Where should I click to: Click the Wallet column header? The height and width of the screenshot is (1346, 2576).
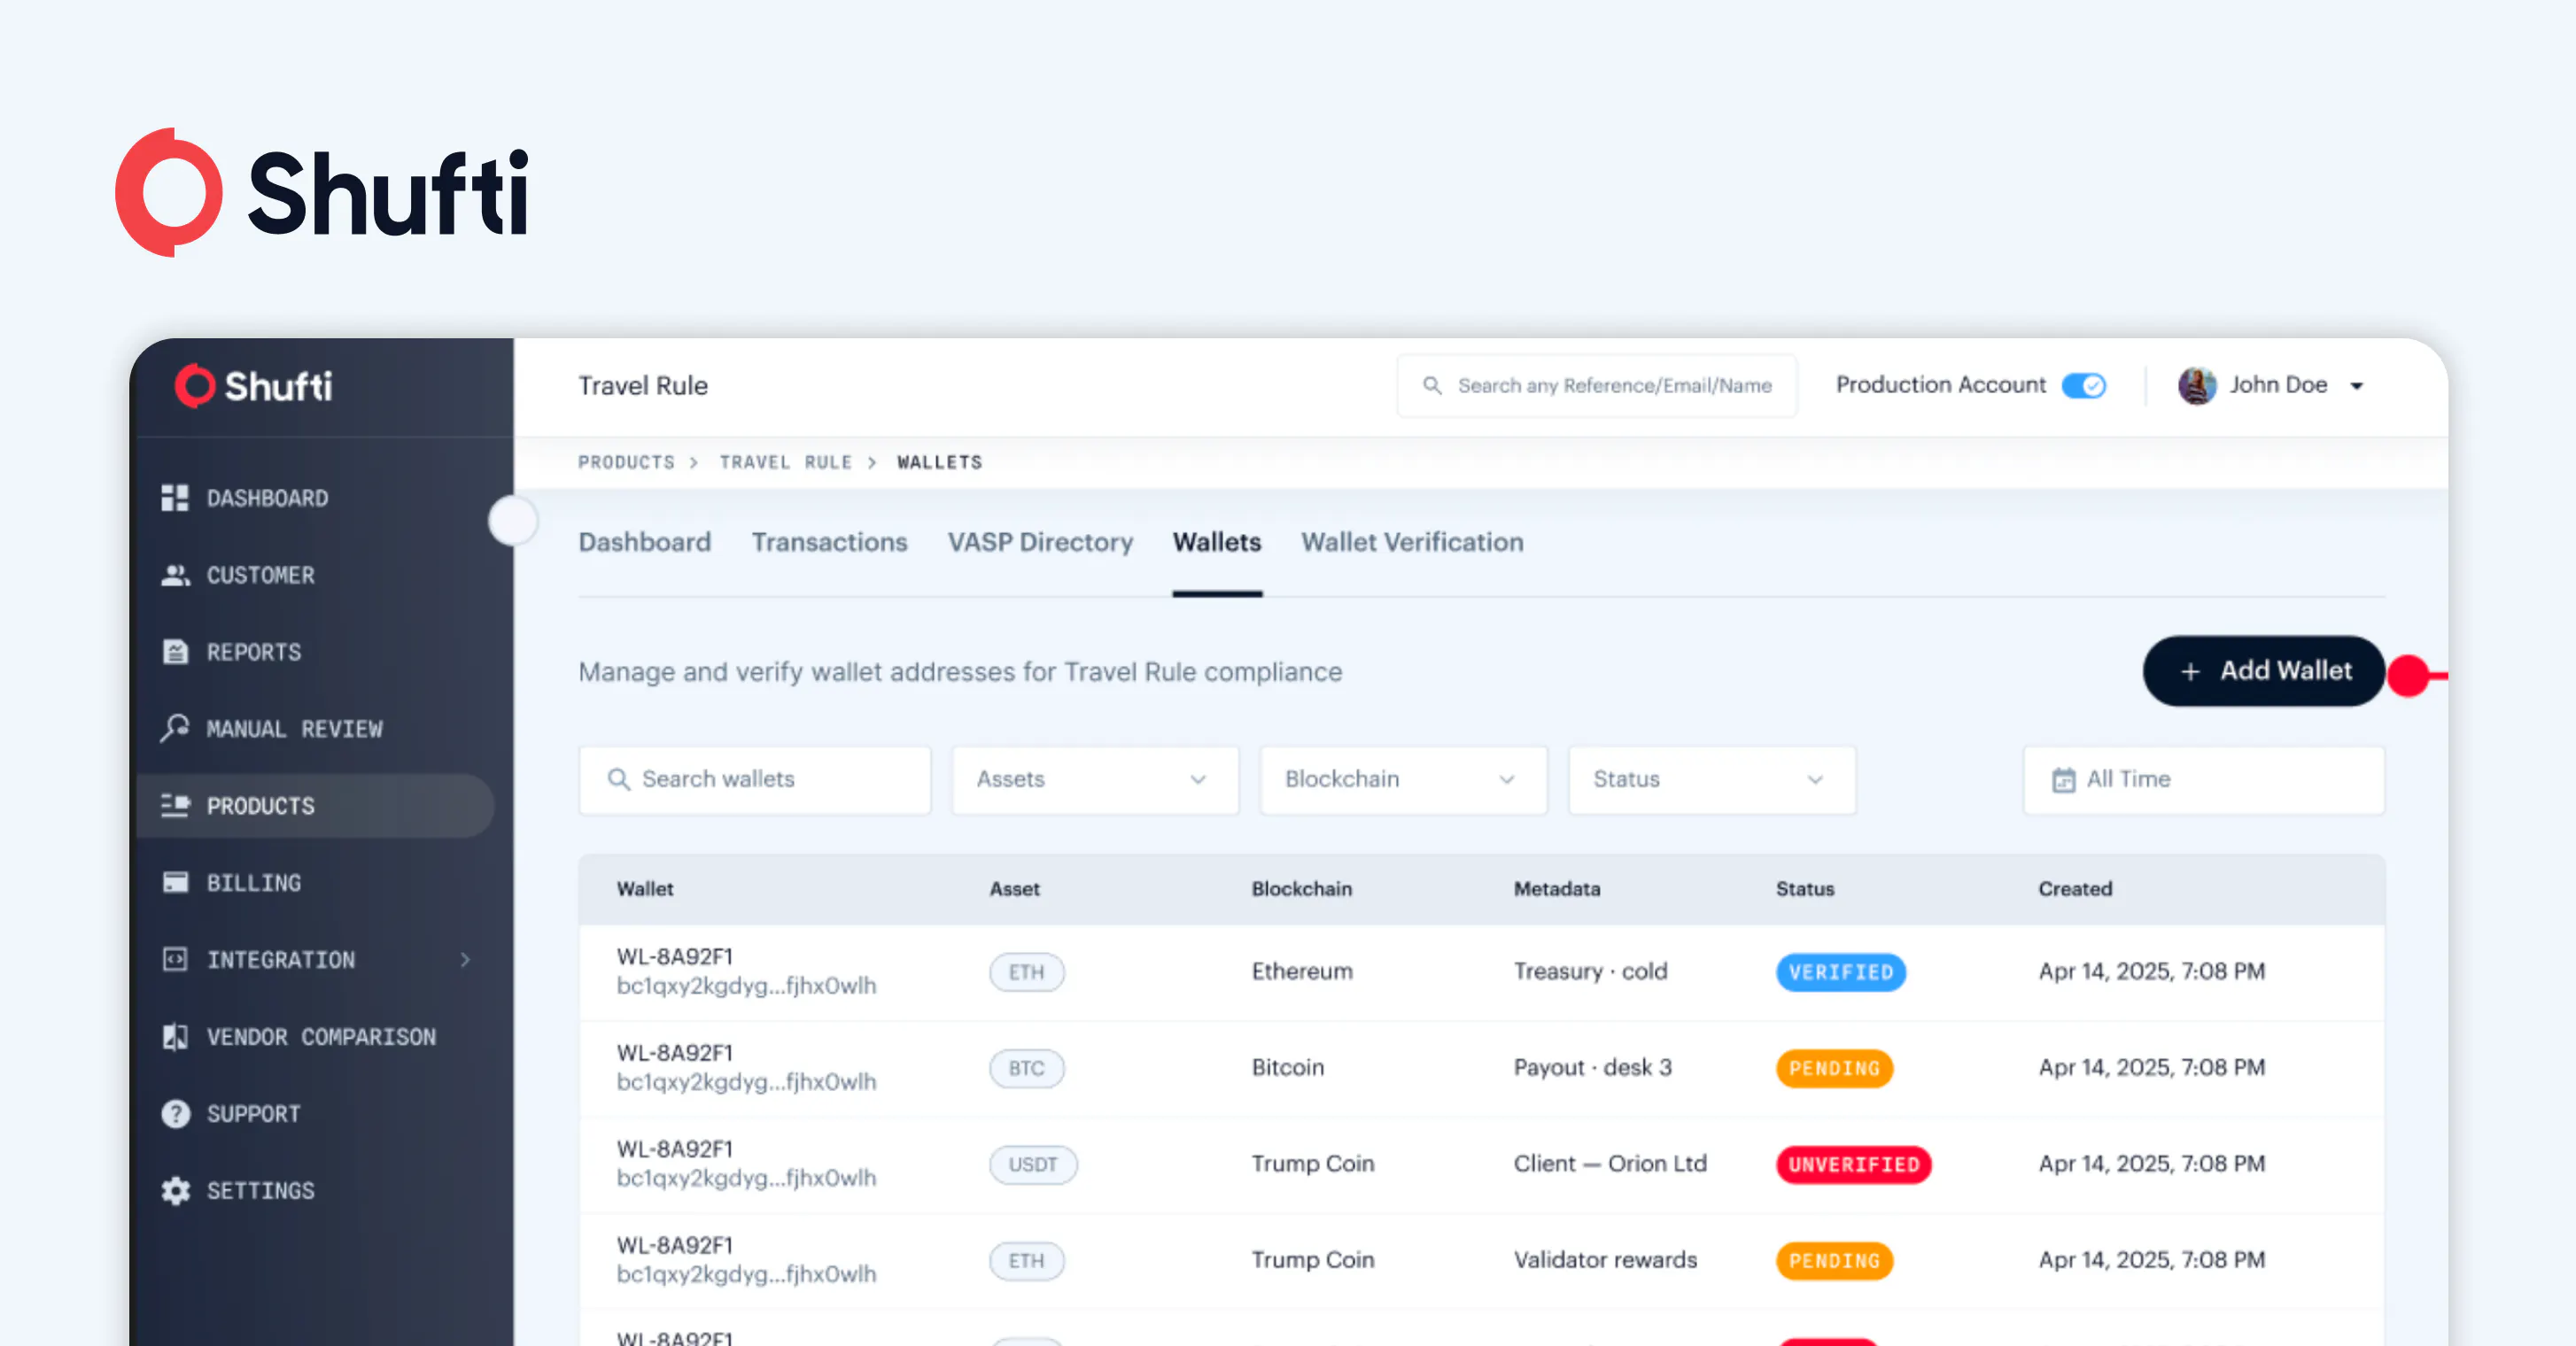pos(645,889)
